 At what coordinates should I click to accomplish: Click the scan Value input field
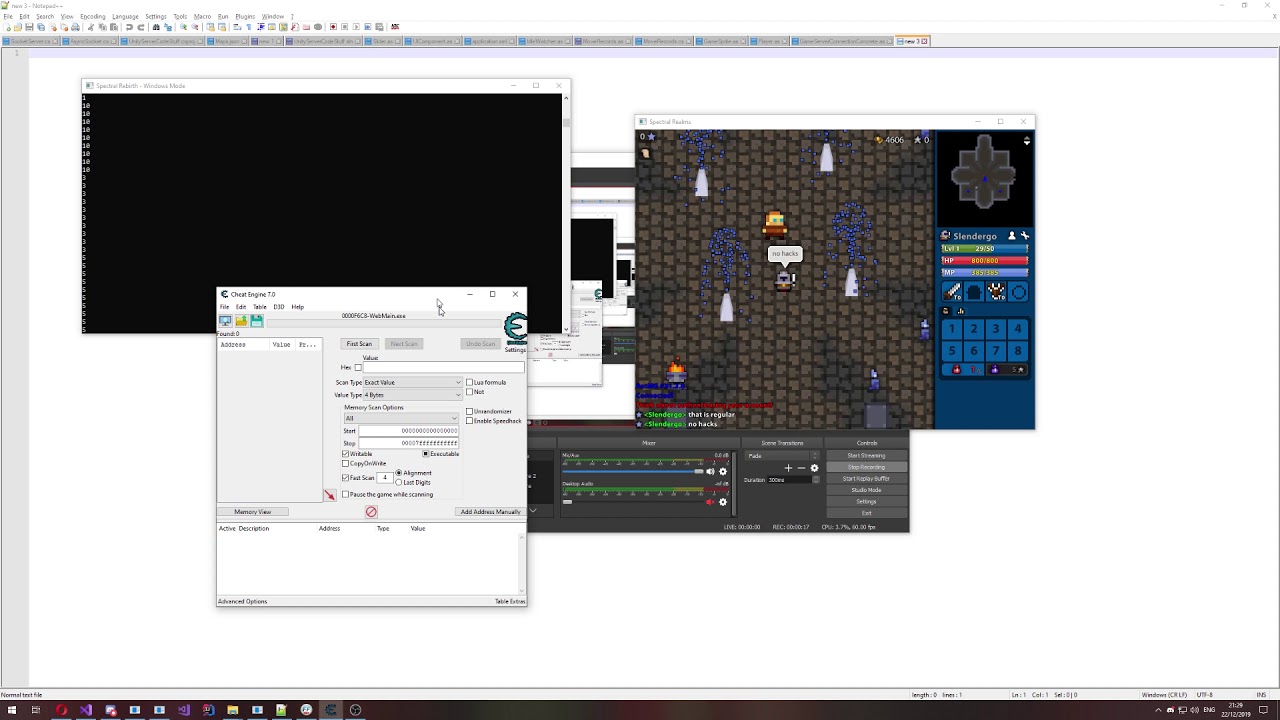tap(444, 367)
